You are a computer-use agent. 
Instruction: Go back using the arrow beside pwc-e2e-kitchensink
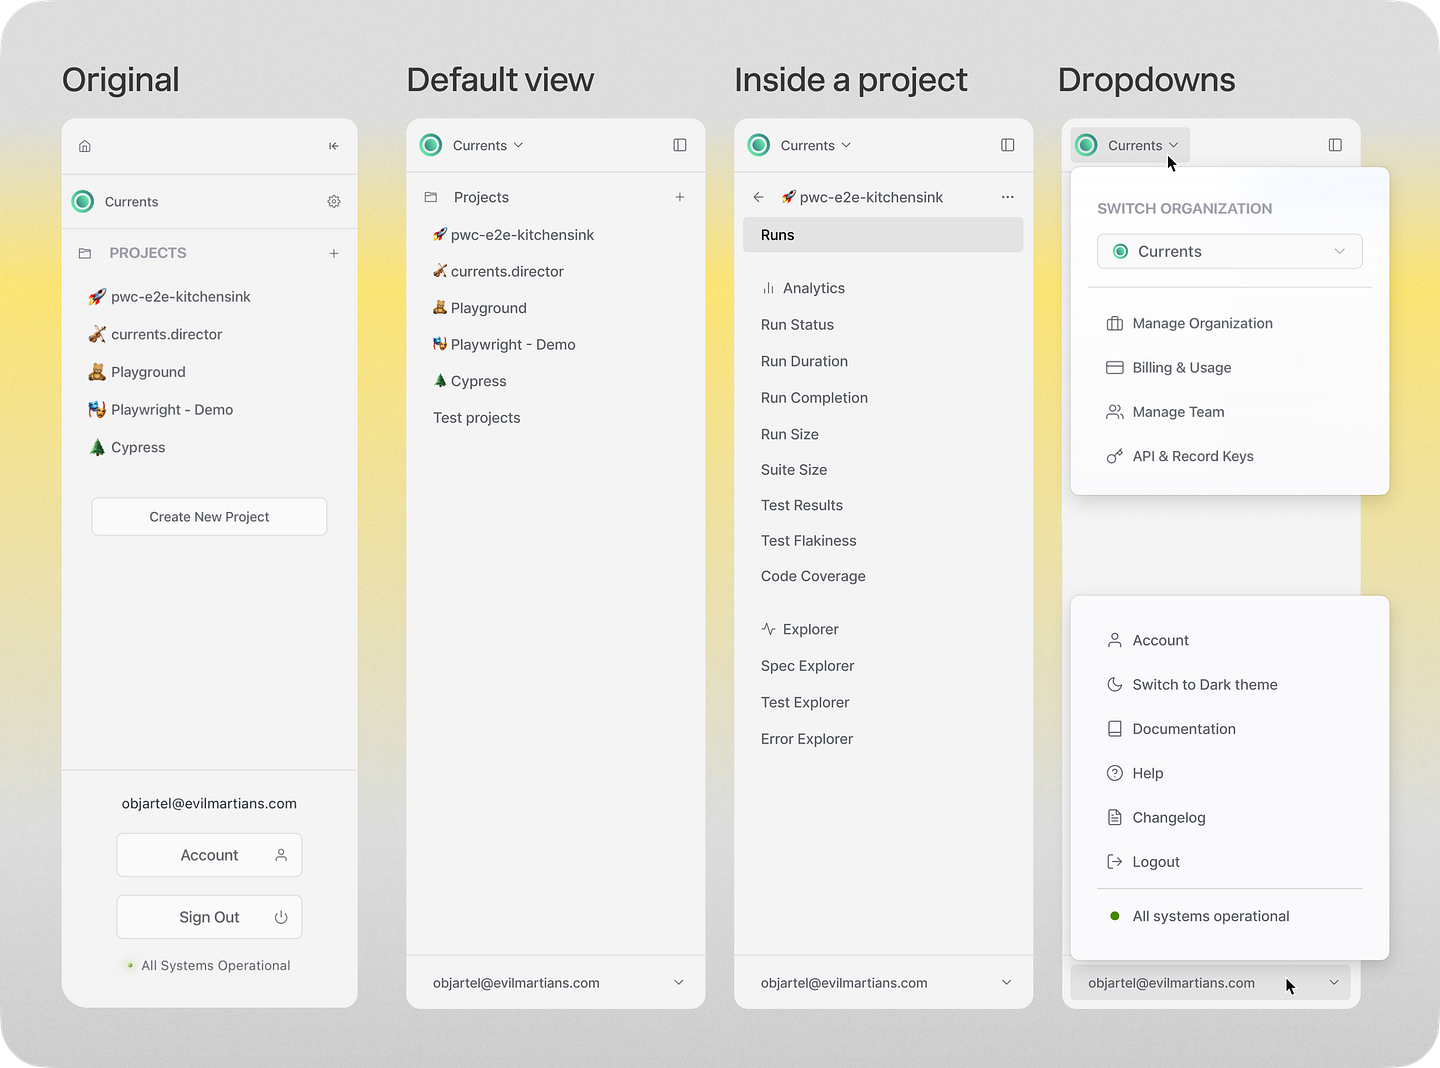pos(759,197)
